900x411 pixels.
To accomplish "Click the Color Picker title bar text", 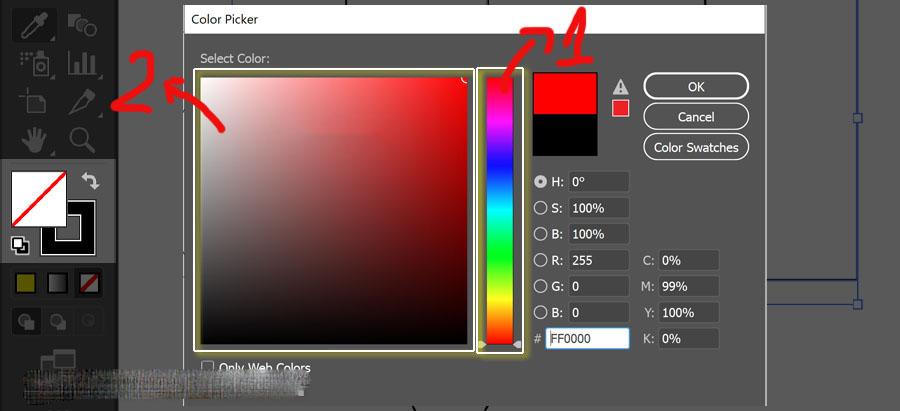I will coord(224,20).
